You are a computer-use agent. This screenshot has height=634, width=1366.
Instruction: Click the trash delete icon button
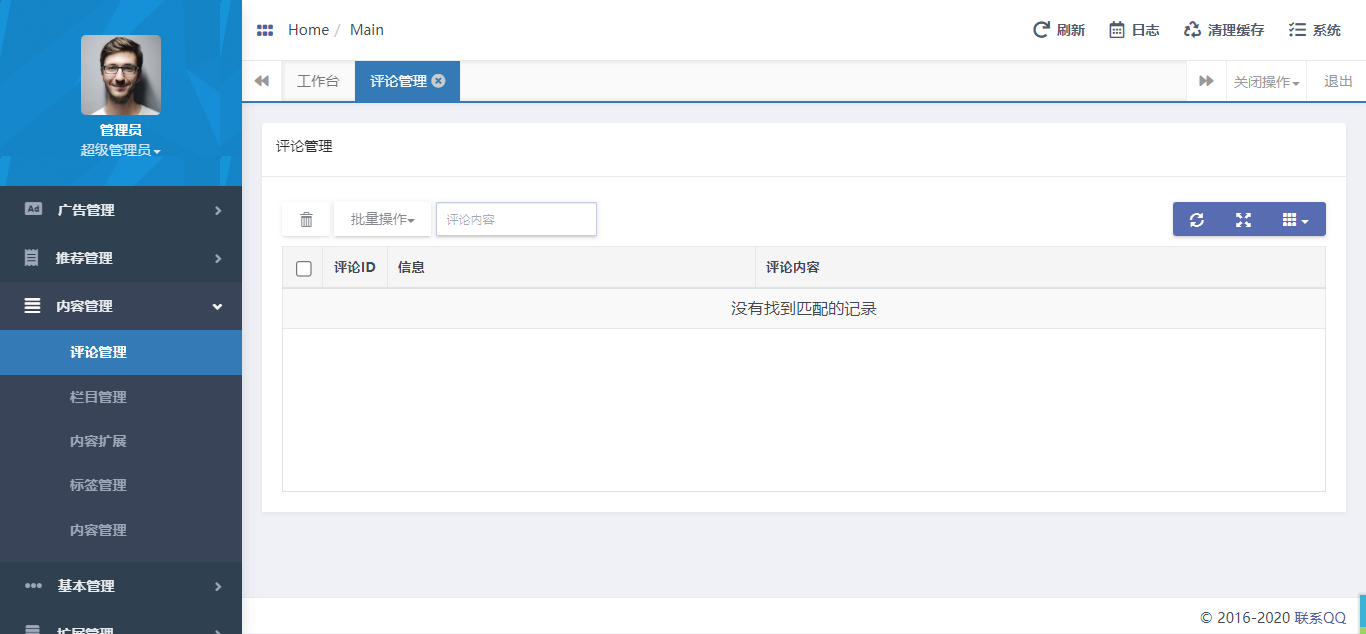click(306, 220)
